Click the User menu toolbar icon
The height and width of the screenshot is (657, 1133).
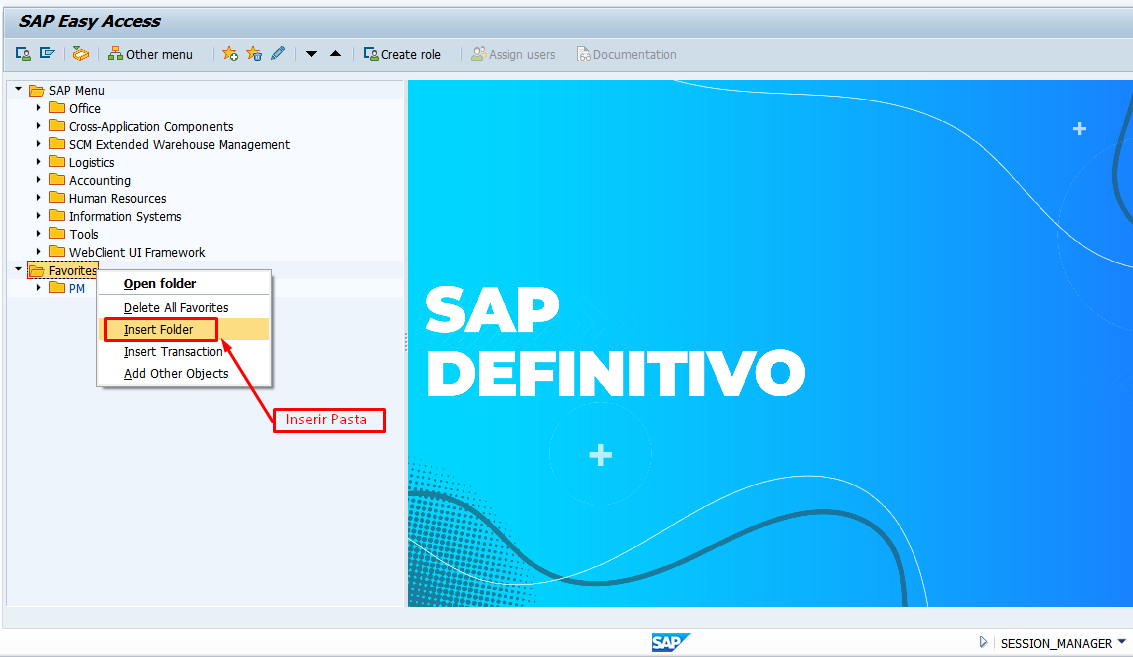[23, 53]
